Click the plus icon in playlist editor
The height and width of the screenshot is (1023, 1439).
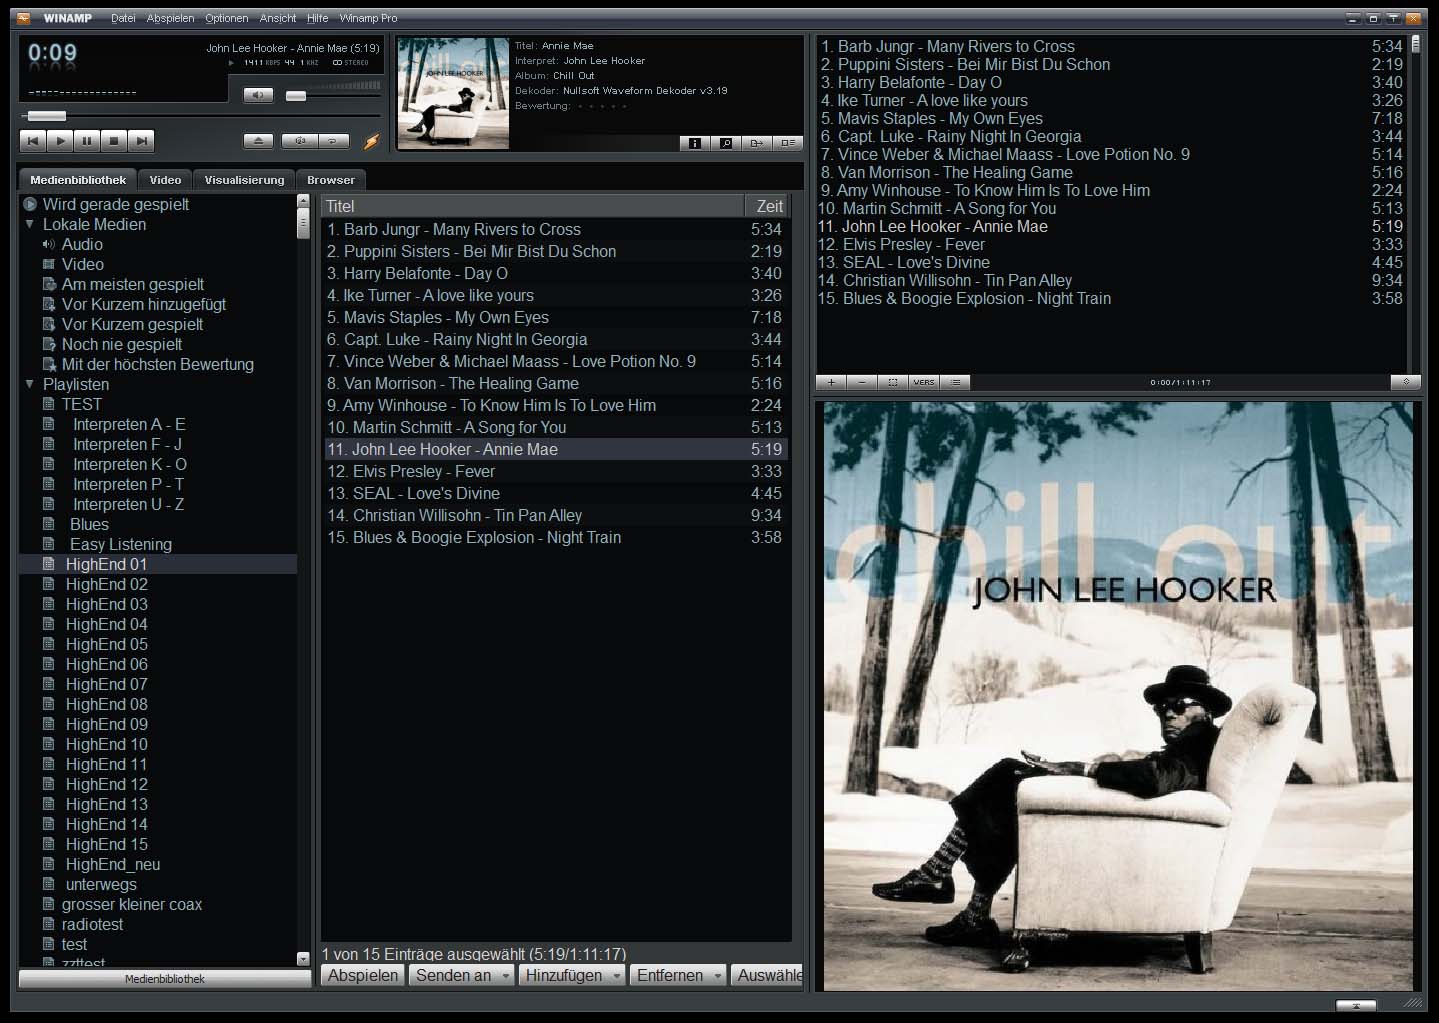831,382
